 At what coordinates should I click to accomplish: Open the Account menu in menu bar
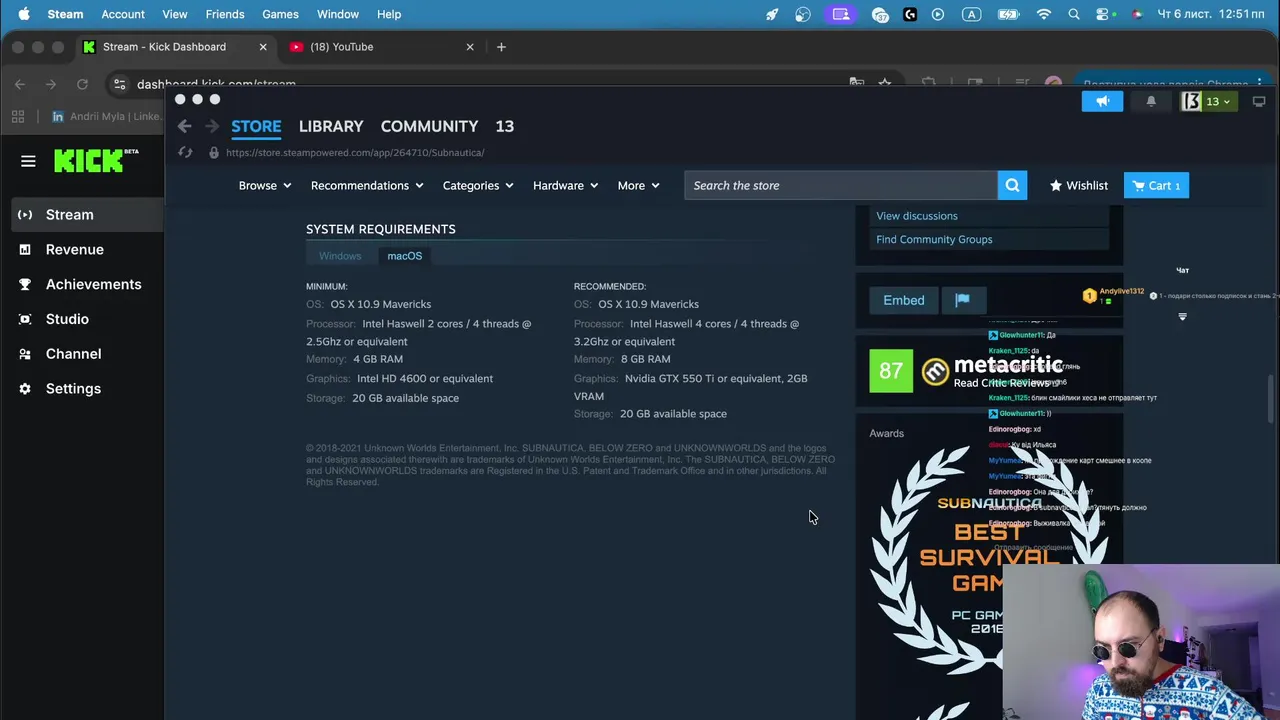click(123, 14)
